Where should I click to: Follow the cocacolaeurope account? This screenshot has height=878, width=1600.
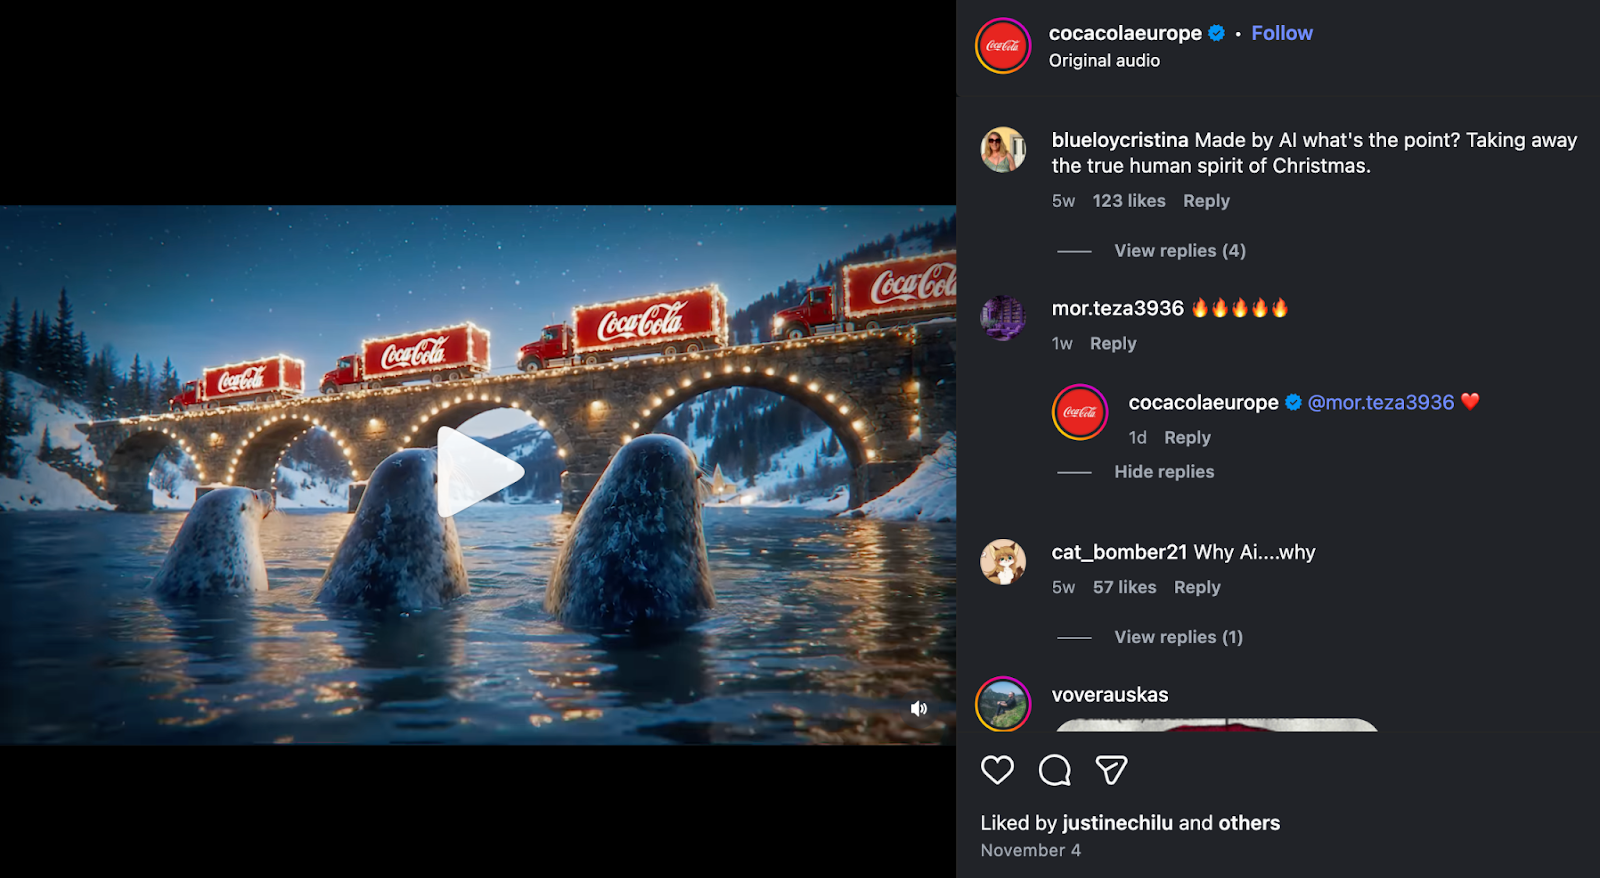1281,33
